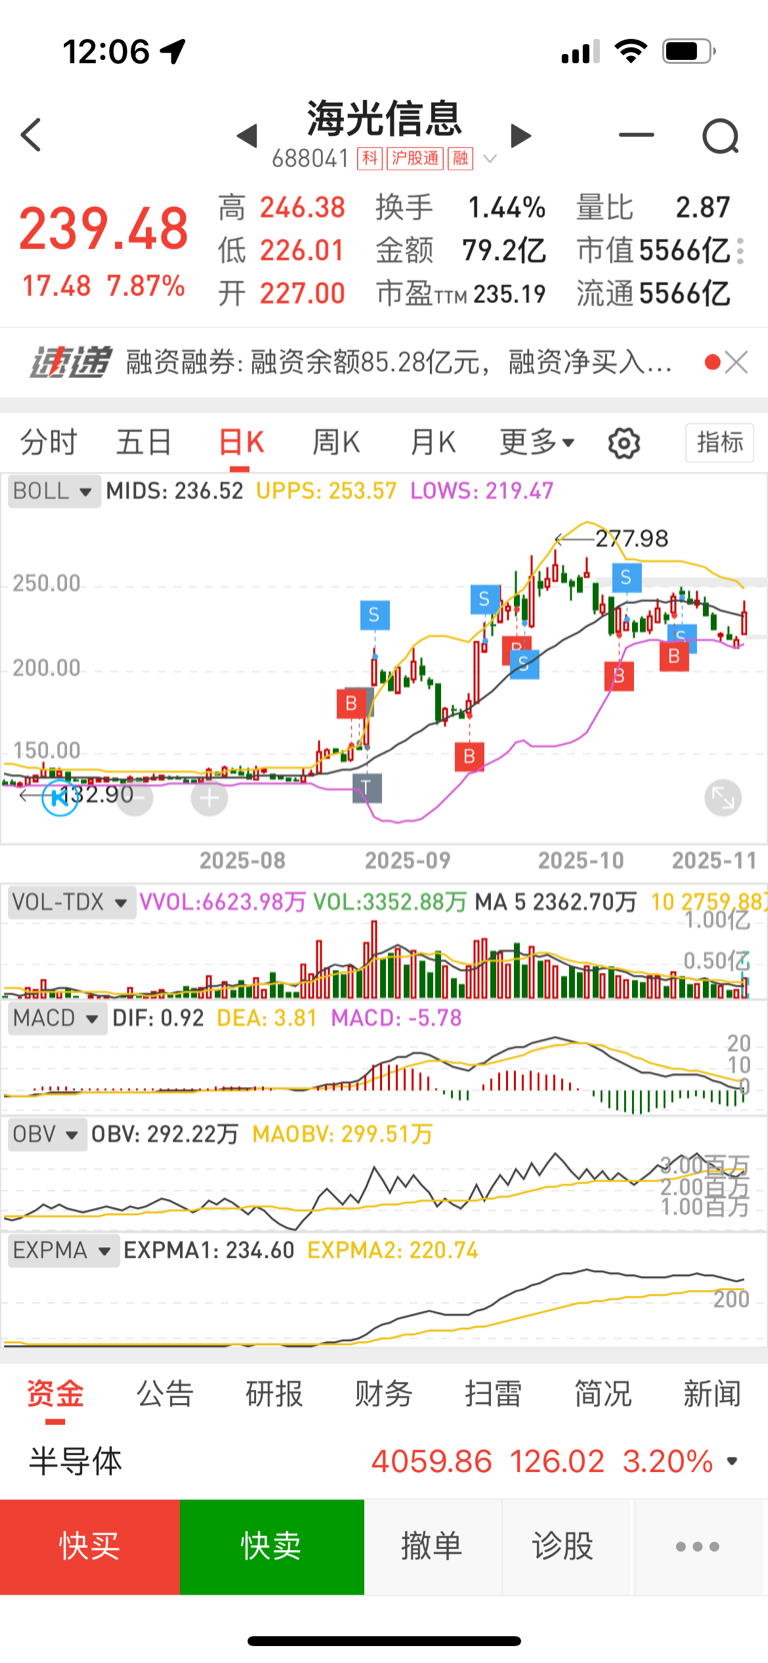Tap the 沪股通 tag
The height and width of the screenshot is (1663, 768).
click(x=414, y=158)
